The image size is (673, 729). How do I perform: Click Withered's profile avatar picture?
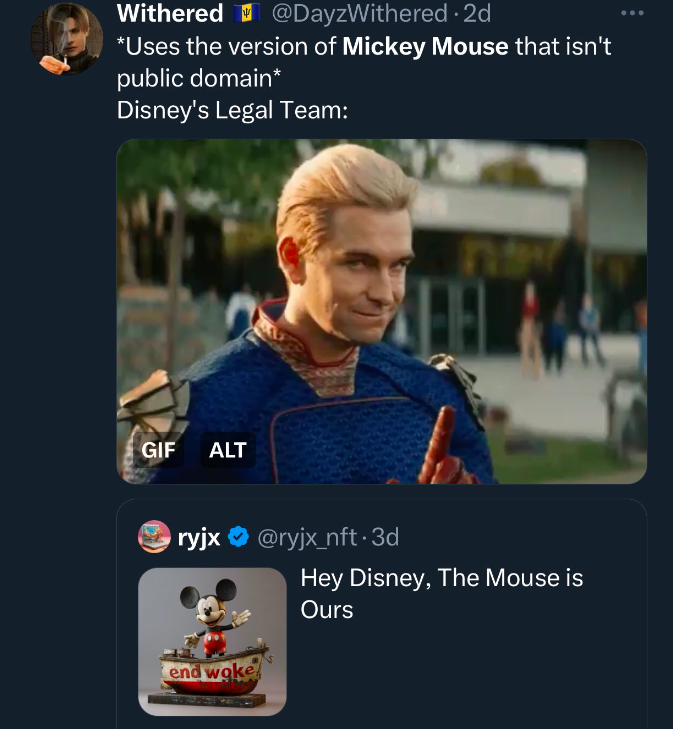66,38
